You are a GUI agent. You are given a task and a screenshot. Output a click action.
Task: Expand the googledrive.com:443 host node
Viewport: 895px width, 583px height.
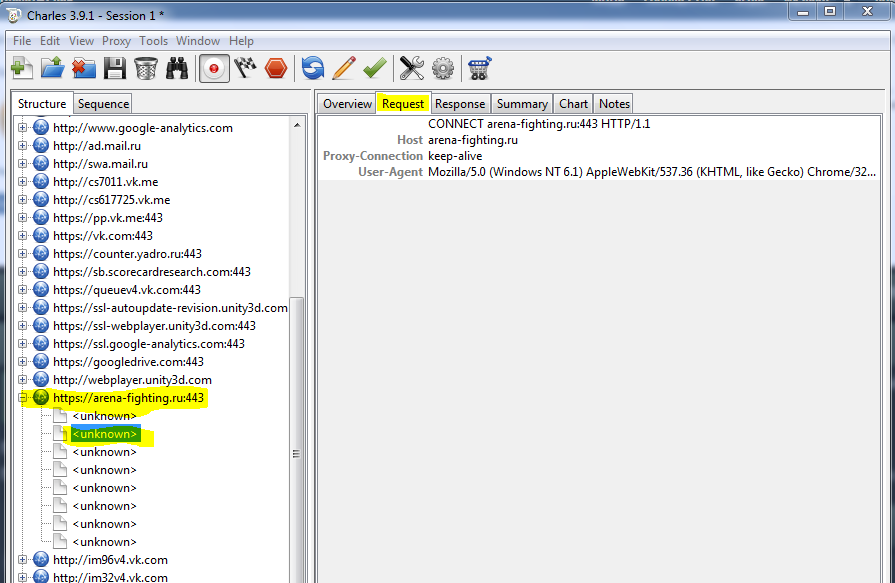pyautogui.click(x=22, y=361)
